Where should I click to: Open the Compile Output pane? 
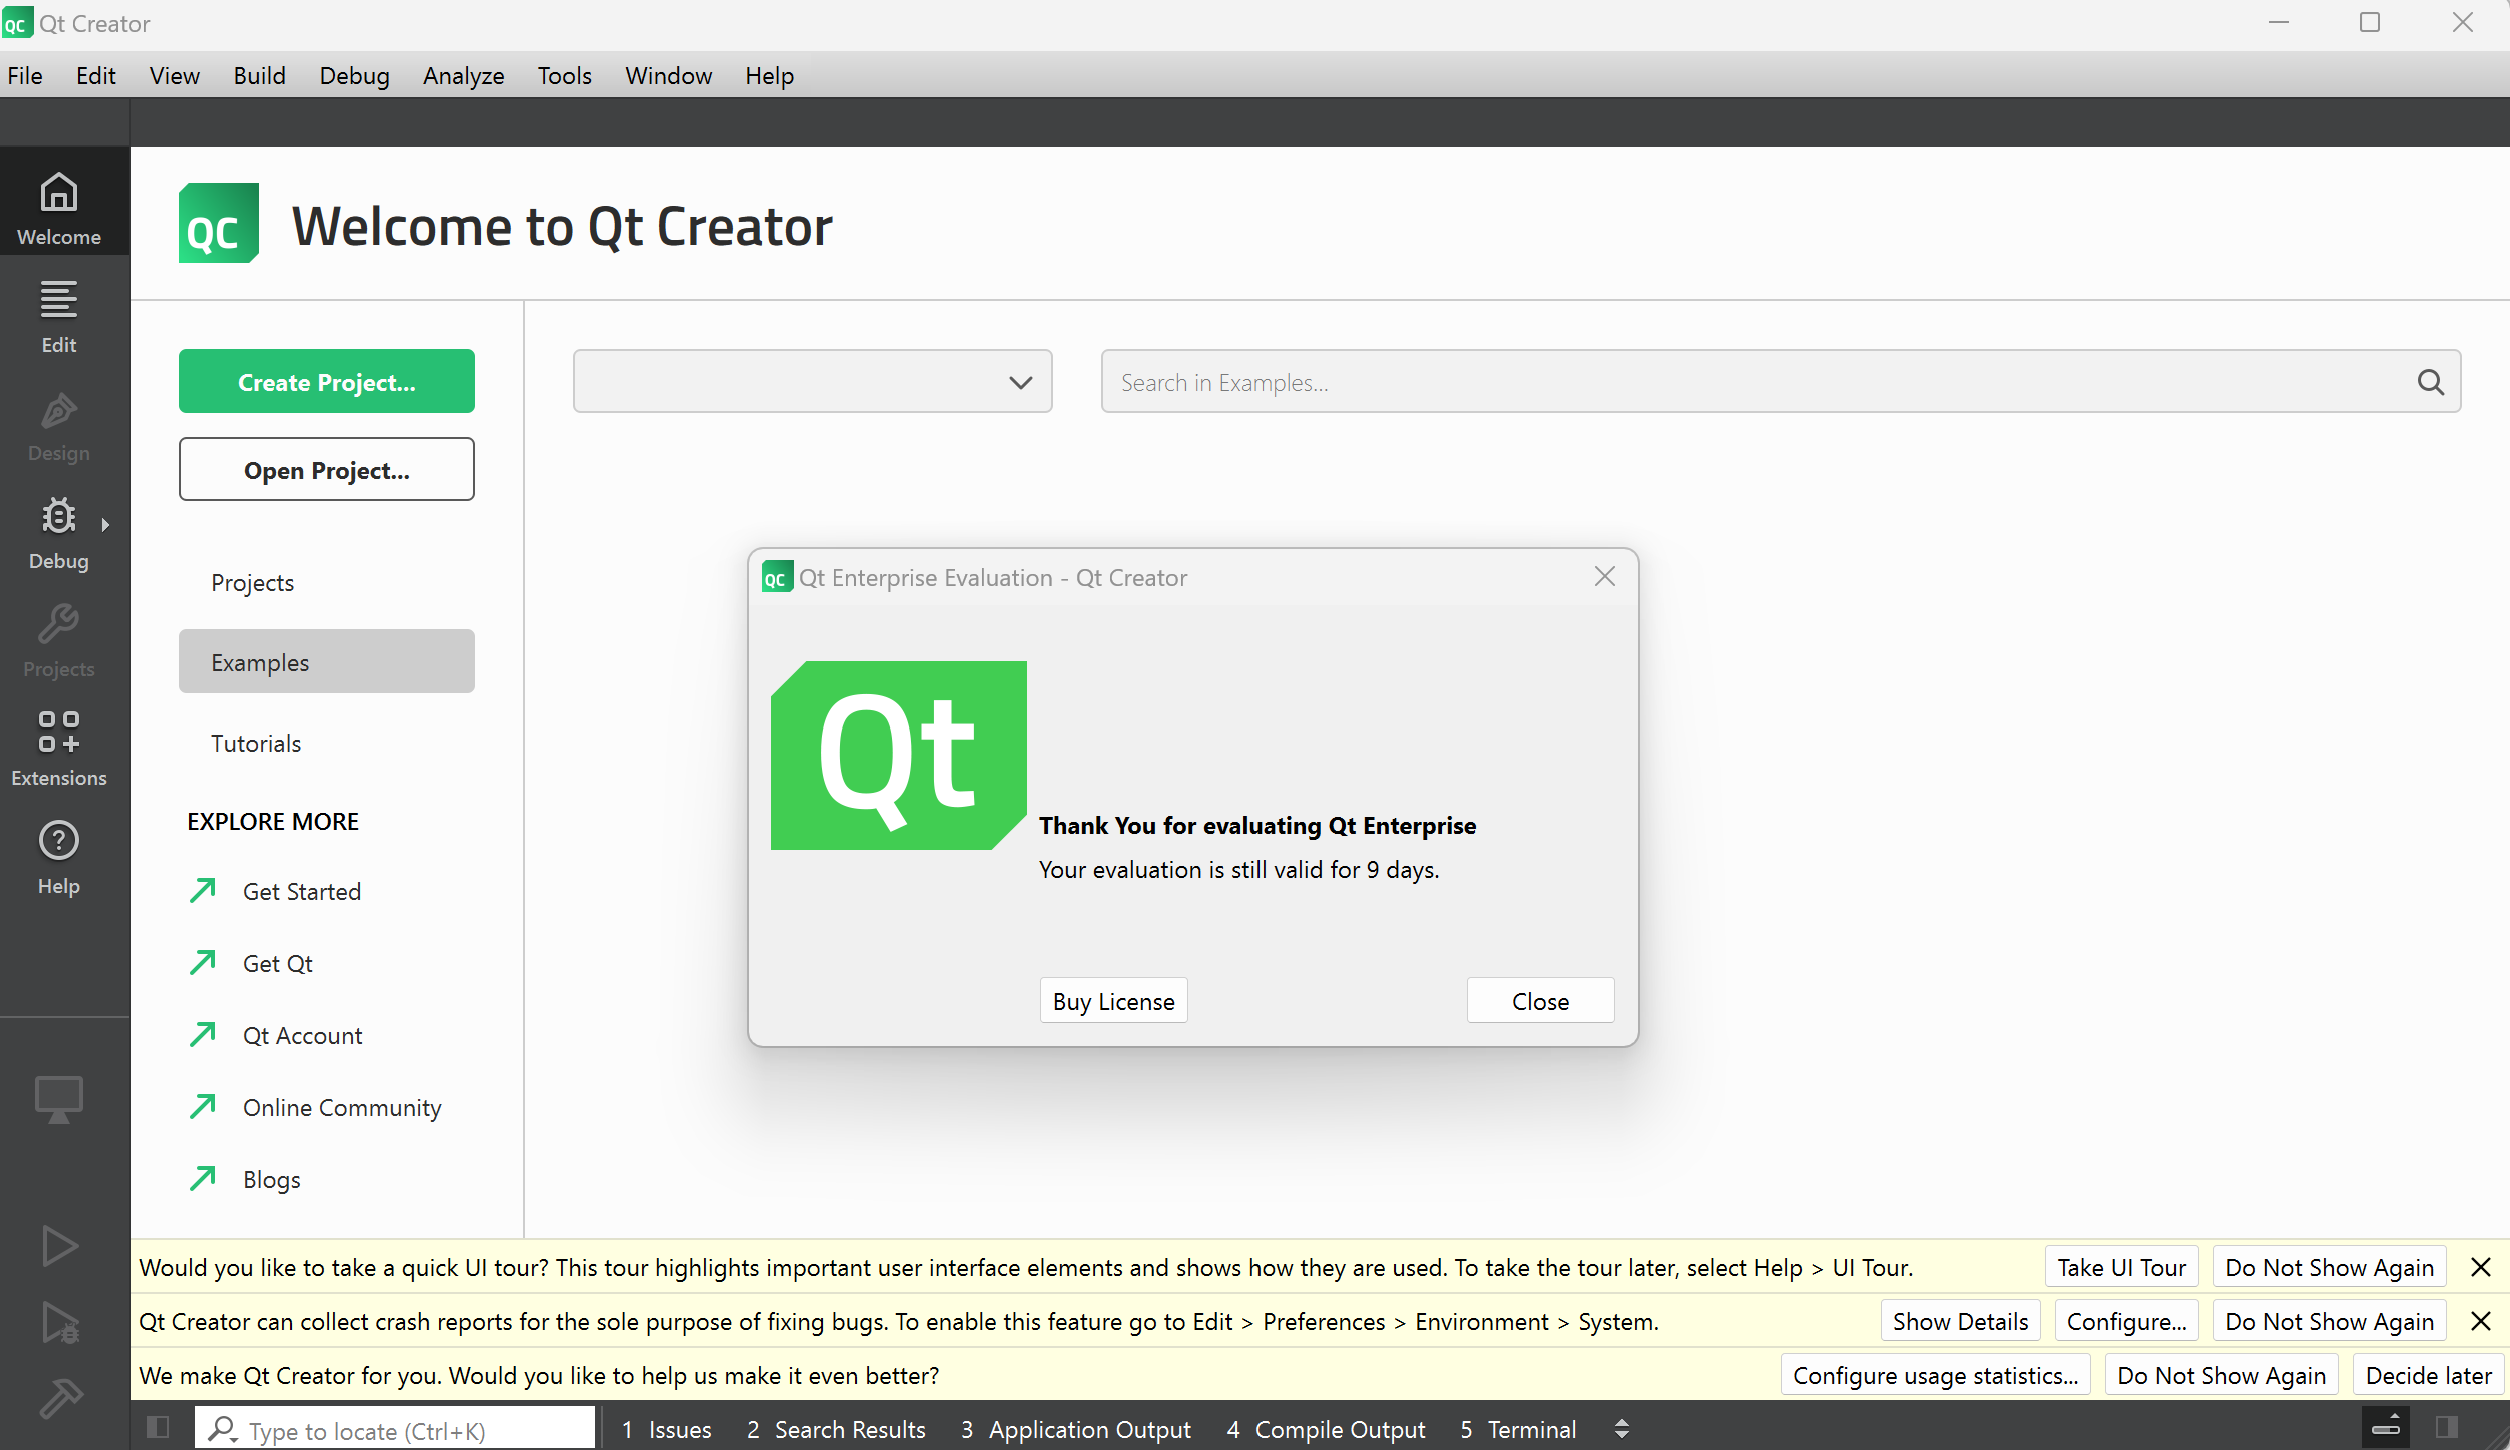(x=1327, y=1429)
